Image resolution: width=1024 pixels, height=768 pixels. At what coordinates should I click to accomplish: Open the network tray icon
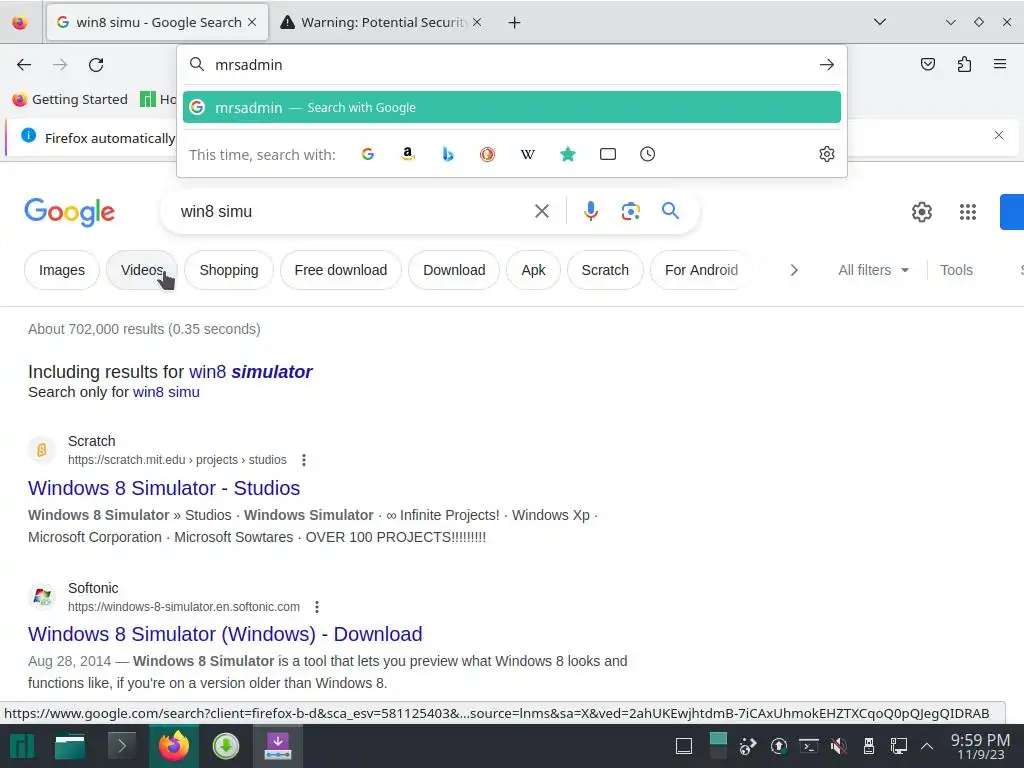click(899, 746)
